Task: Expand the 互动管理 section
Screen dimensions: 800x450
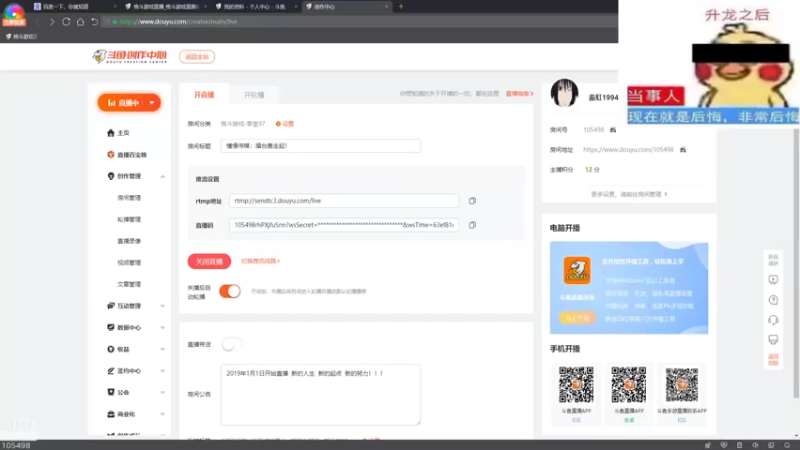Action: coord(163,306)
